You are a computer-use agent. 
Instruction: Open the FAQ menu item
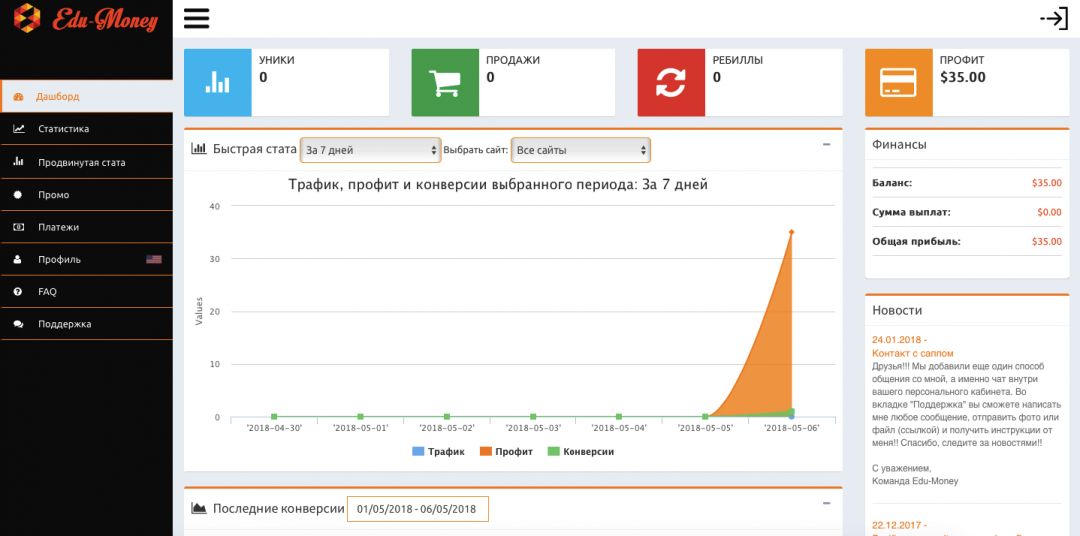pyautogui.click(x=86, y=292)
